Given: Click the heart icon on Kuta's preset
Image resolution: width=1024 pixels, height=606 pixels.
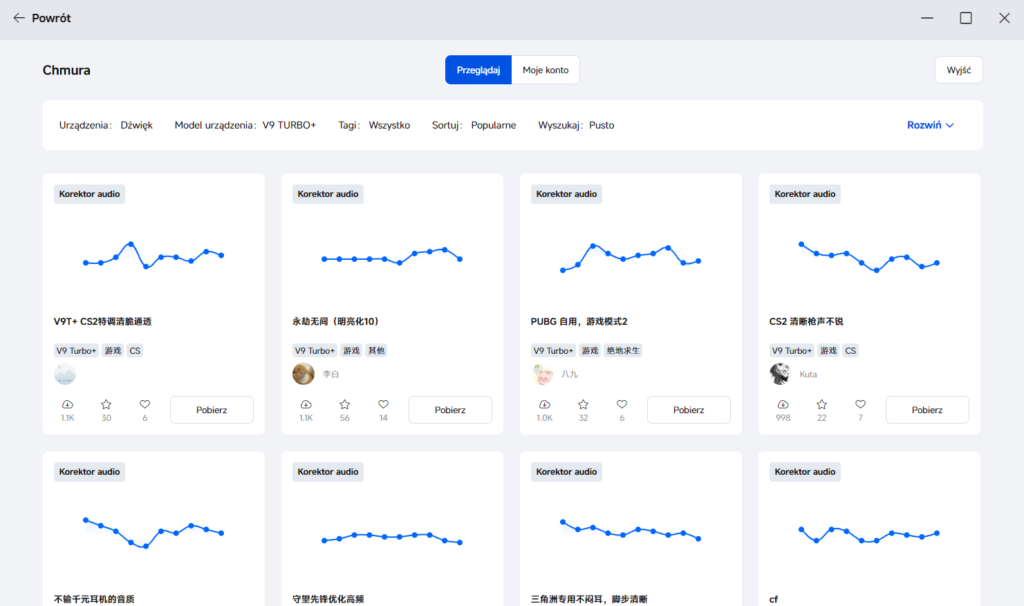Looking at the screenshot, I should (x=860, y=404).
